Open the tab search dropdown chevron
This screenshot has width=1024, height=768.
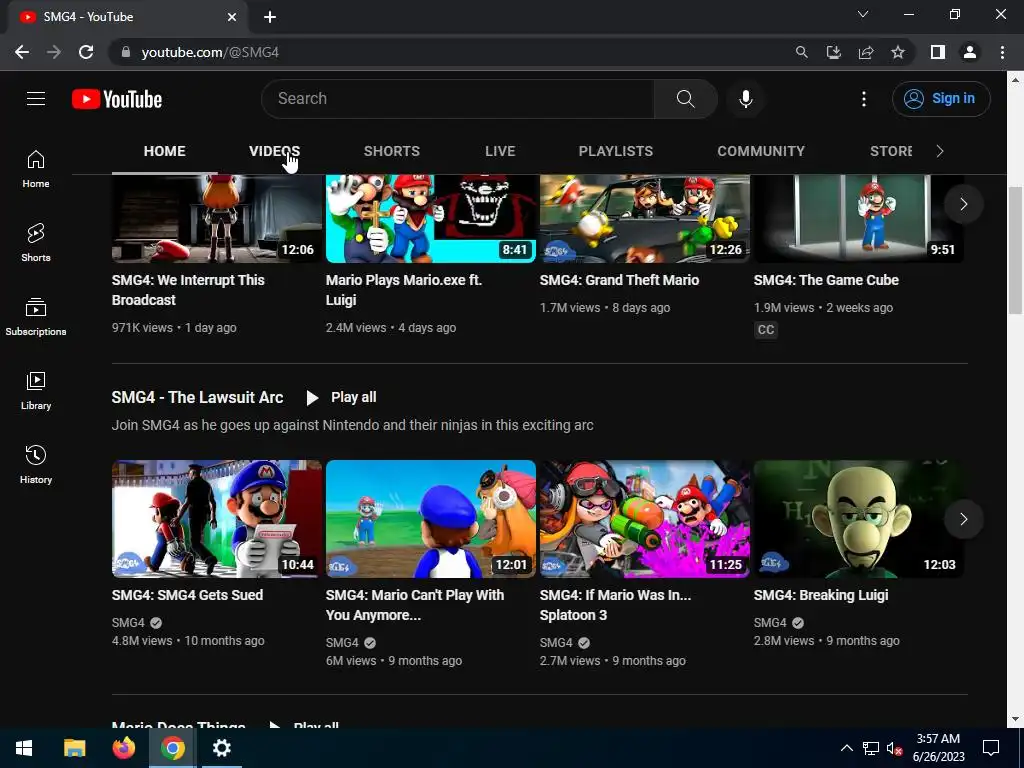[863, 14]
